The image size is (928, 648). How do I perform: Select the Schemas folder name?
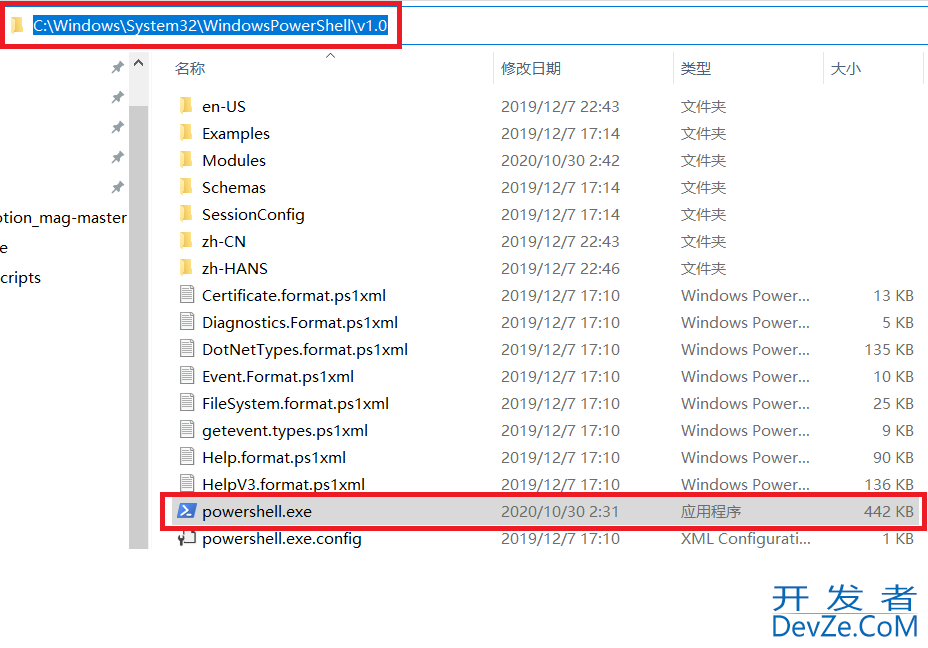tap(234, 188)
